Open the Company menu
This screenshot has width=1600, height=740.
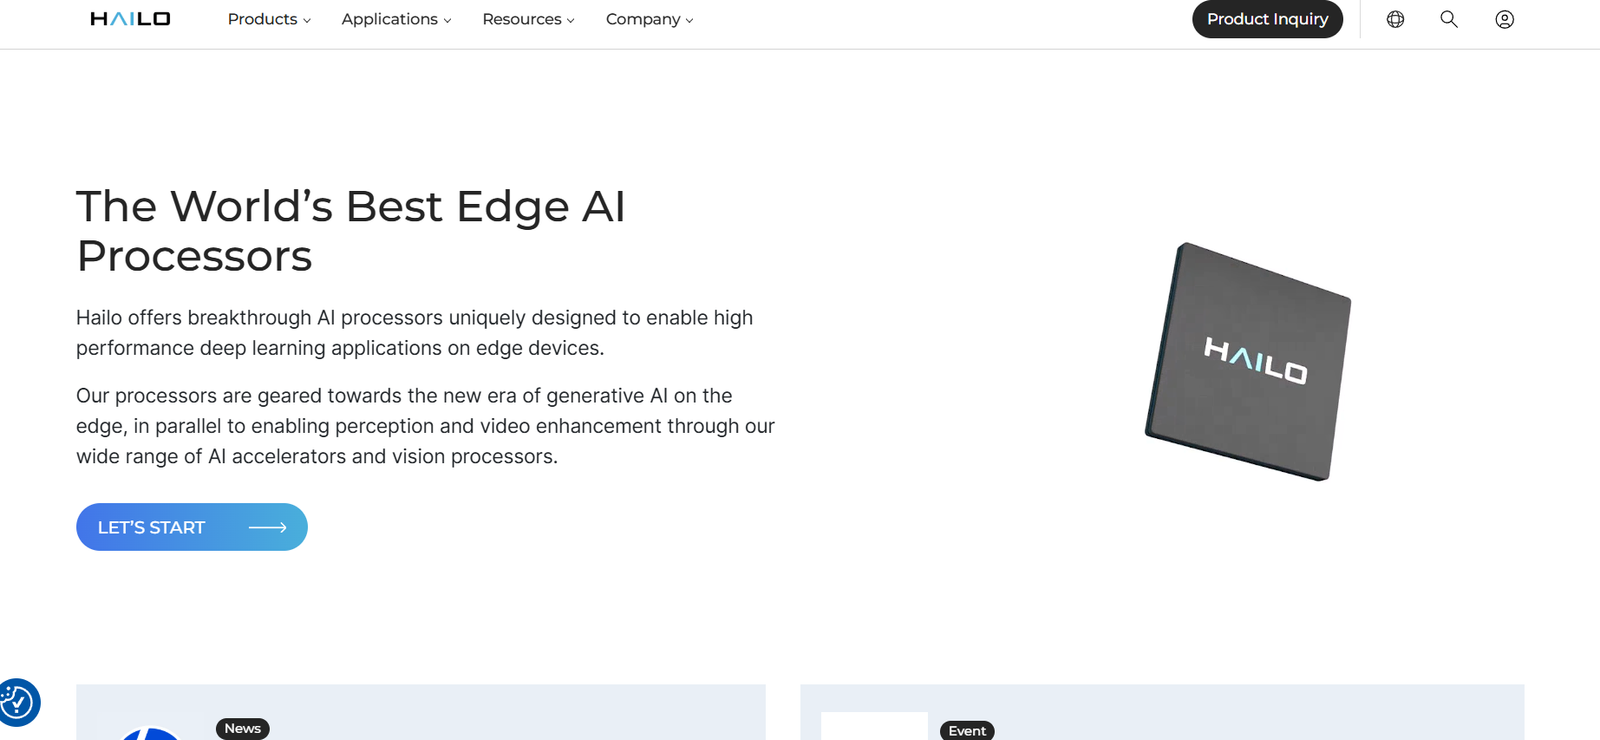(x=649, y=19)
